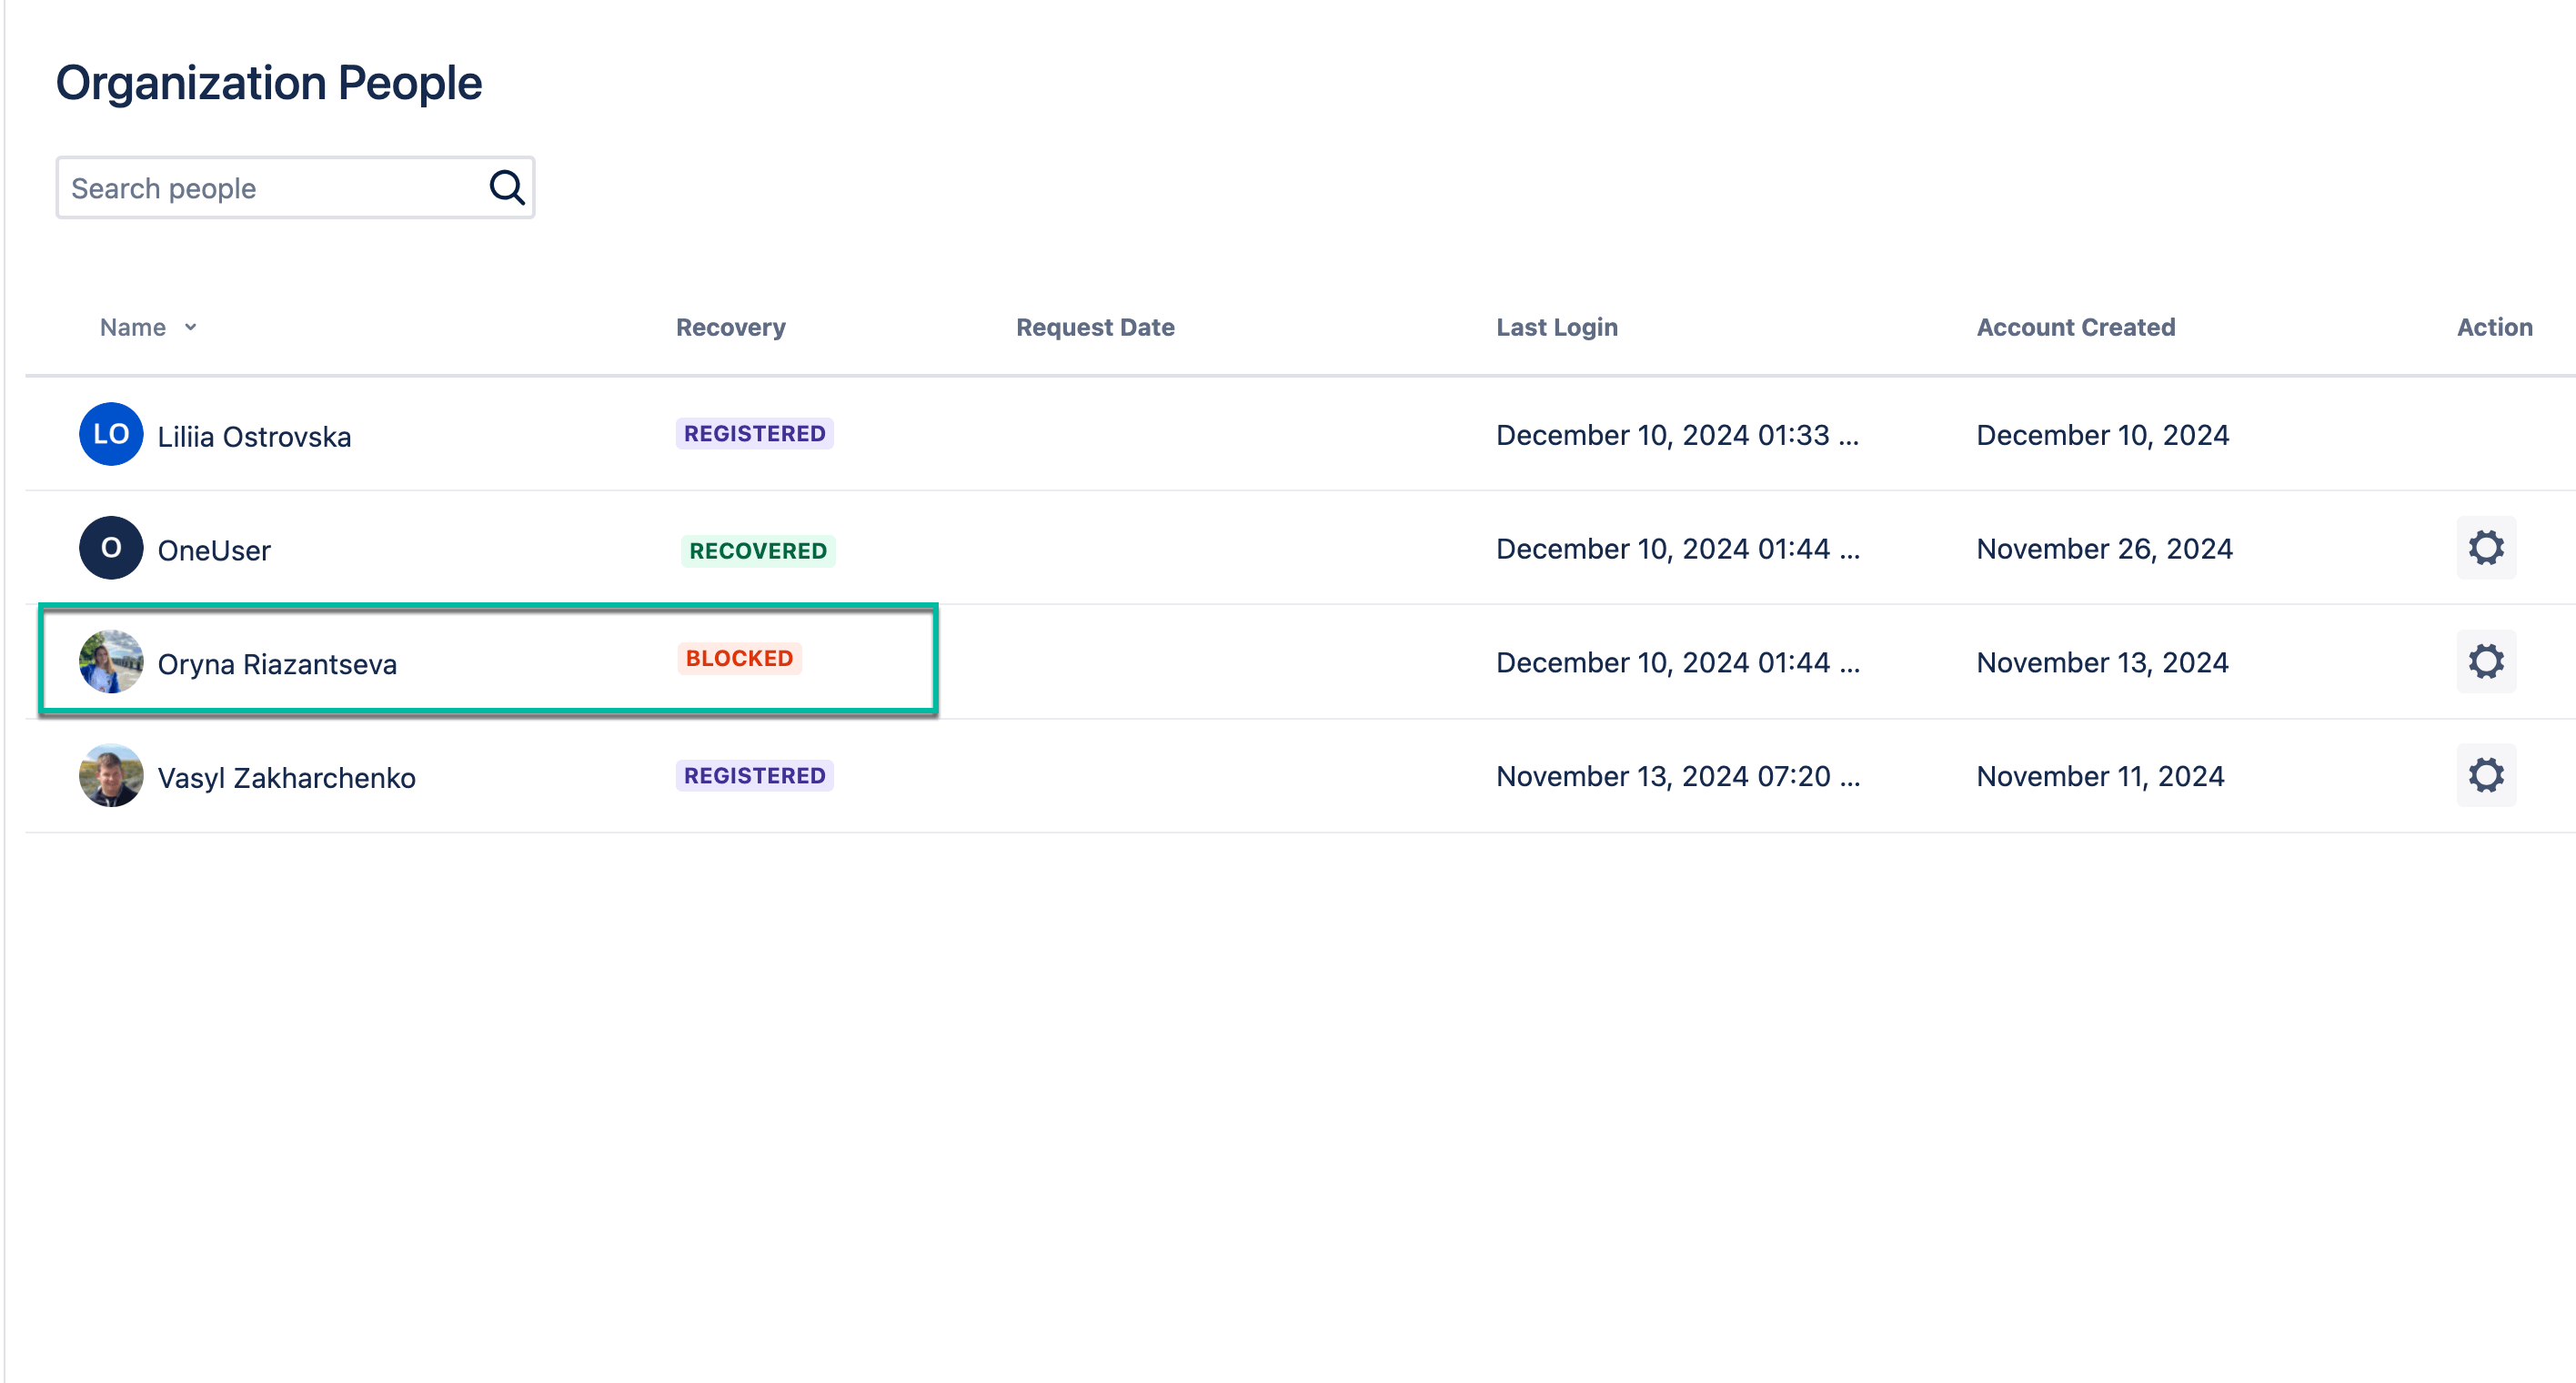Image resolution: width=2576 pixels, height=1383 pixels.
Task: Click the REGISTERED badge for Liliia Ostrovska
Action: (754, 433)
